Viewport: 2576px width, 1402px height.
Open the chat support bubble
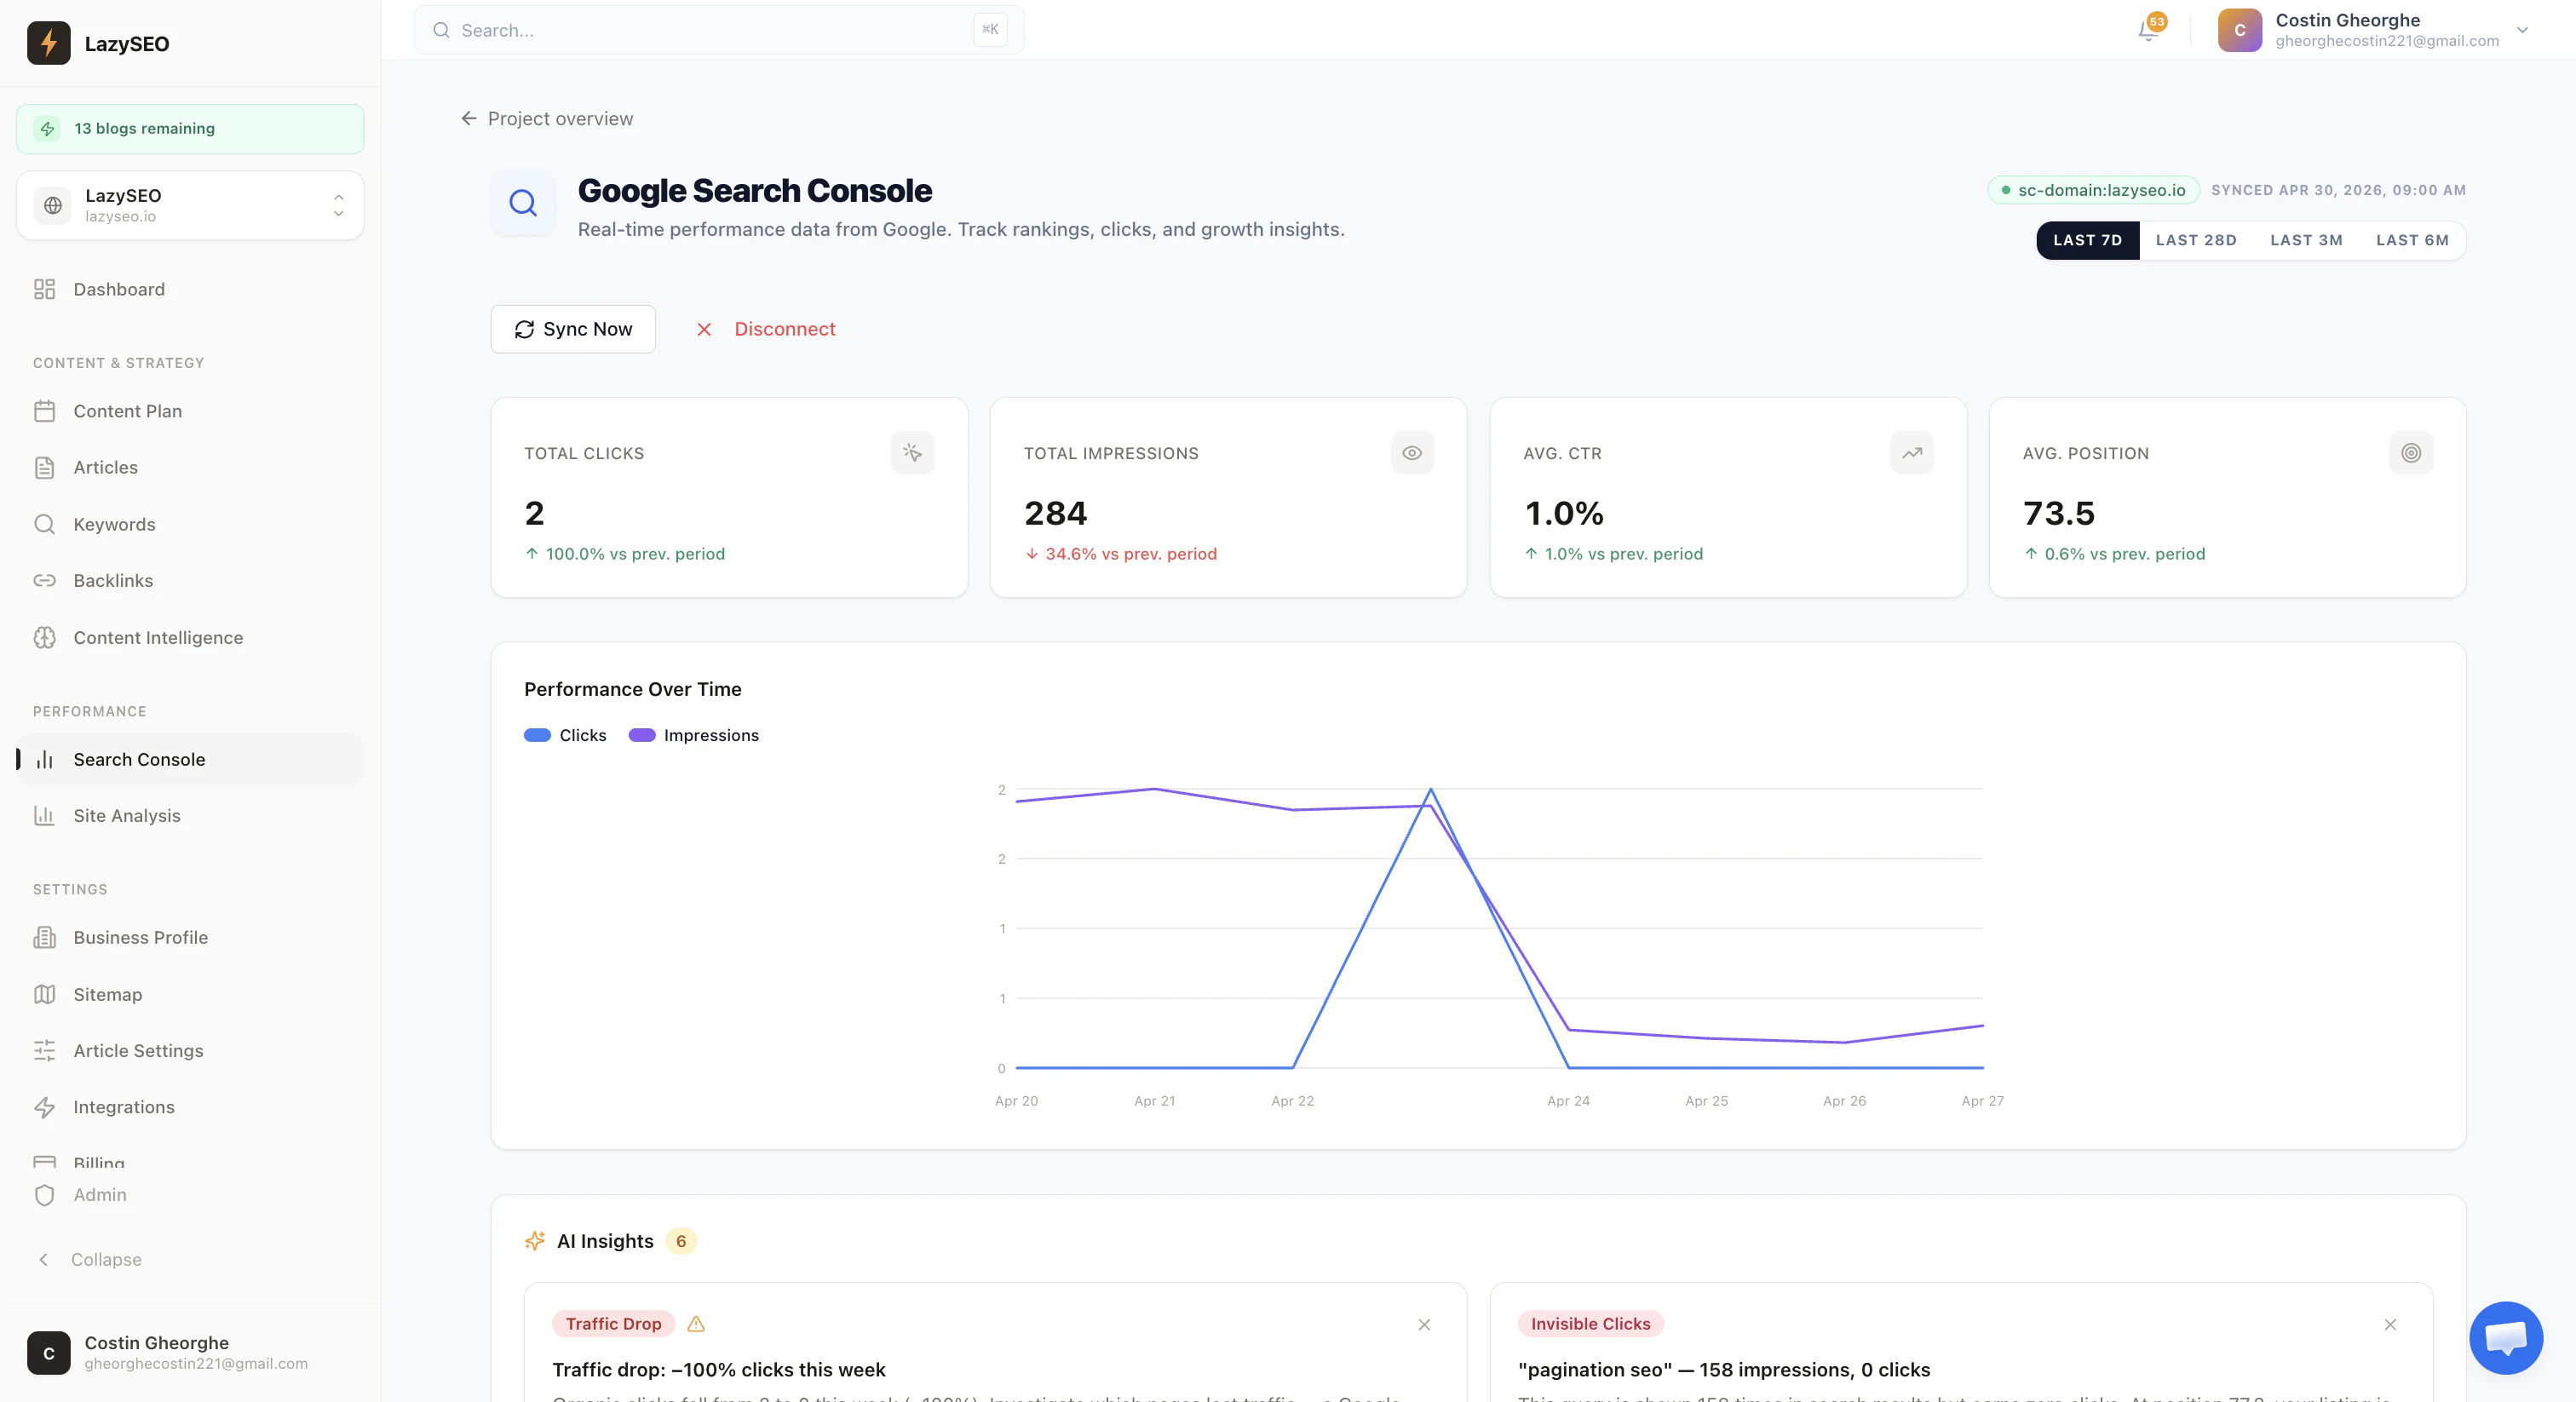2506,1338
